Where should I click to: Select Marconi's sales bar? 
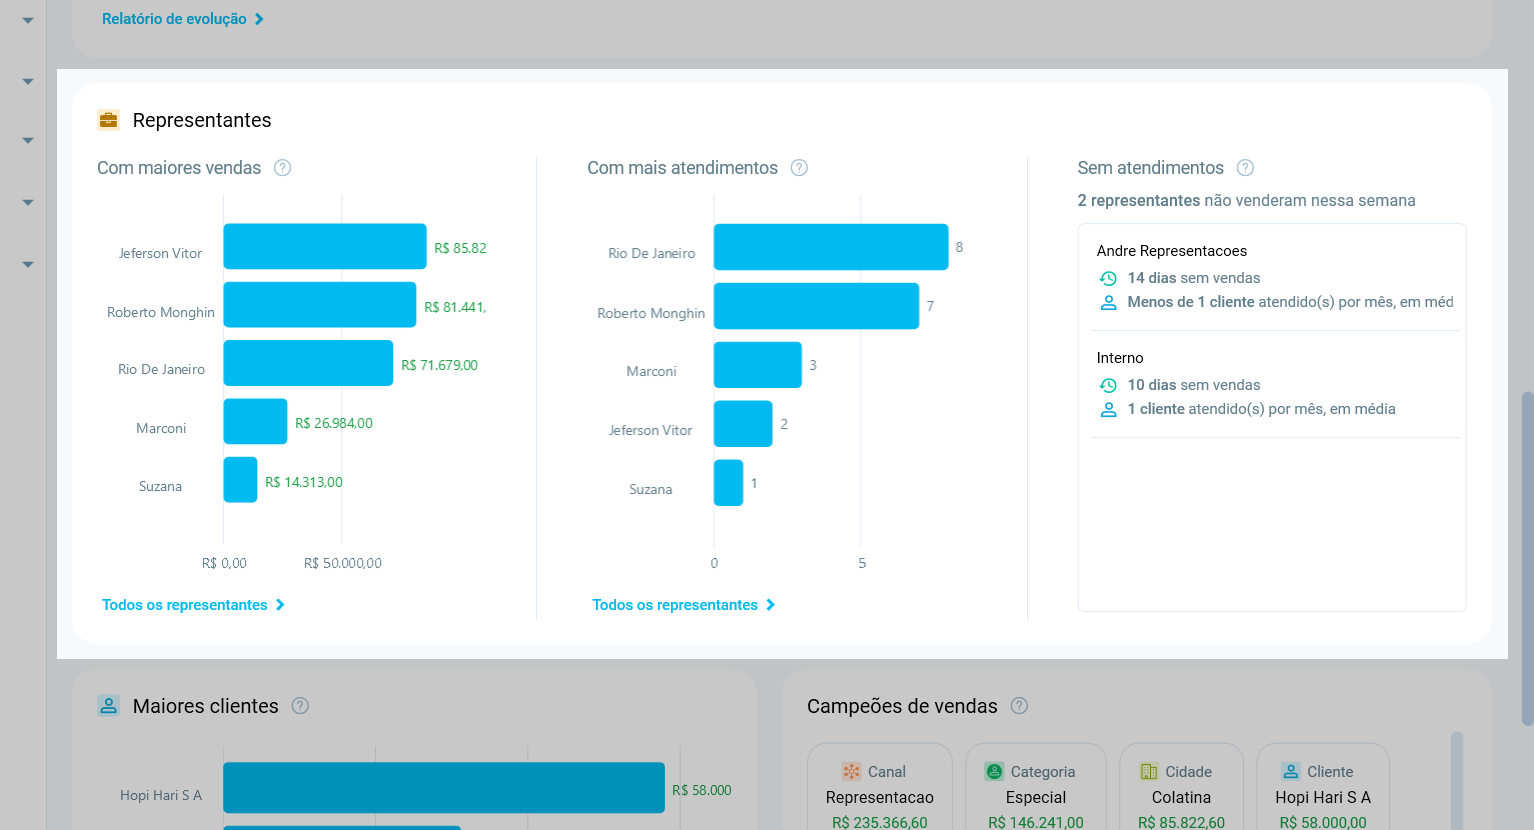[x=255, y=422]
